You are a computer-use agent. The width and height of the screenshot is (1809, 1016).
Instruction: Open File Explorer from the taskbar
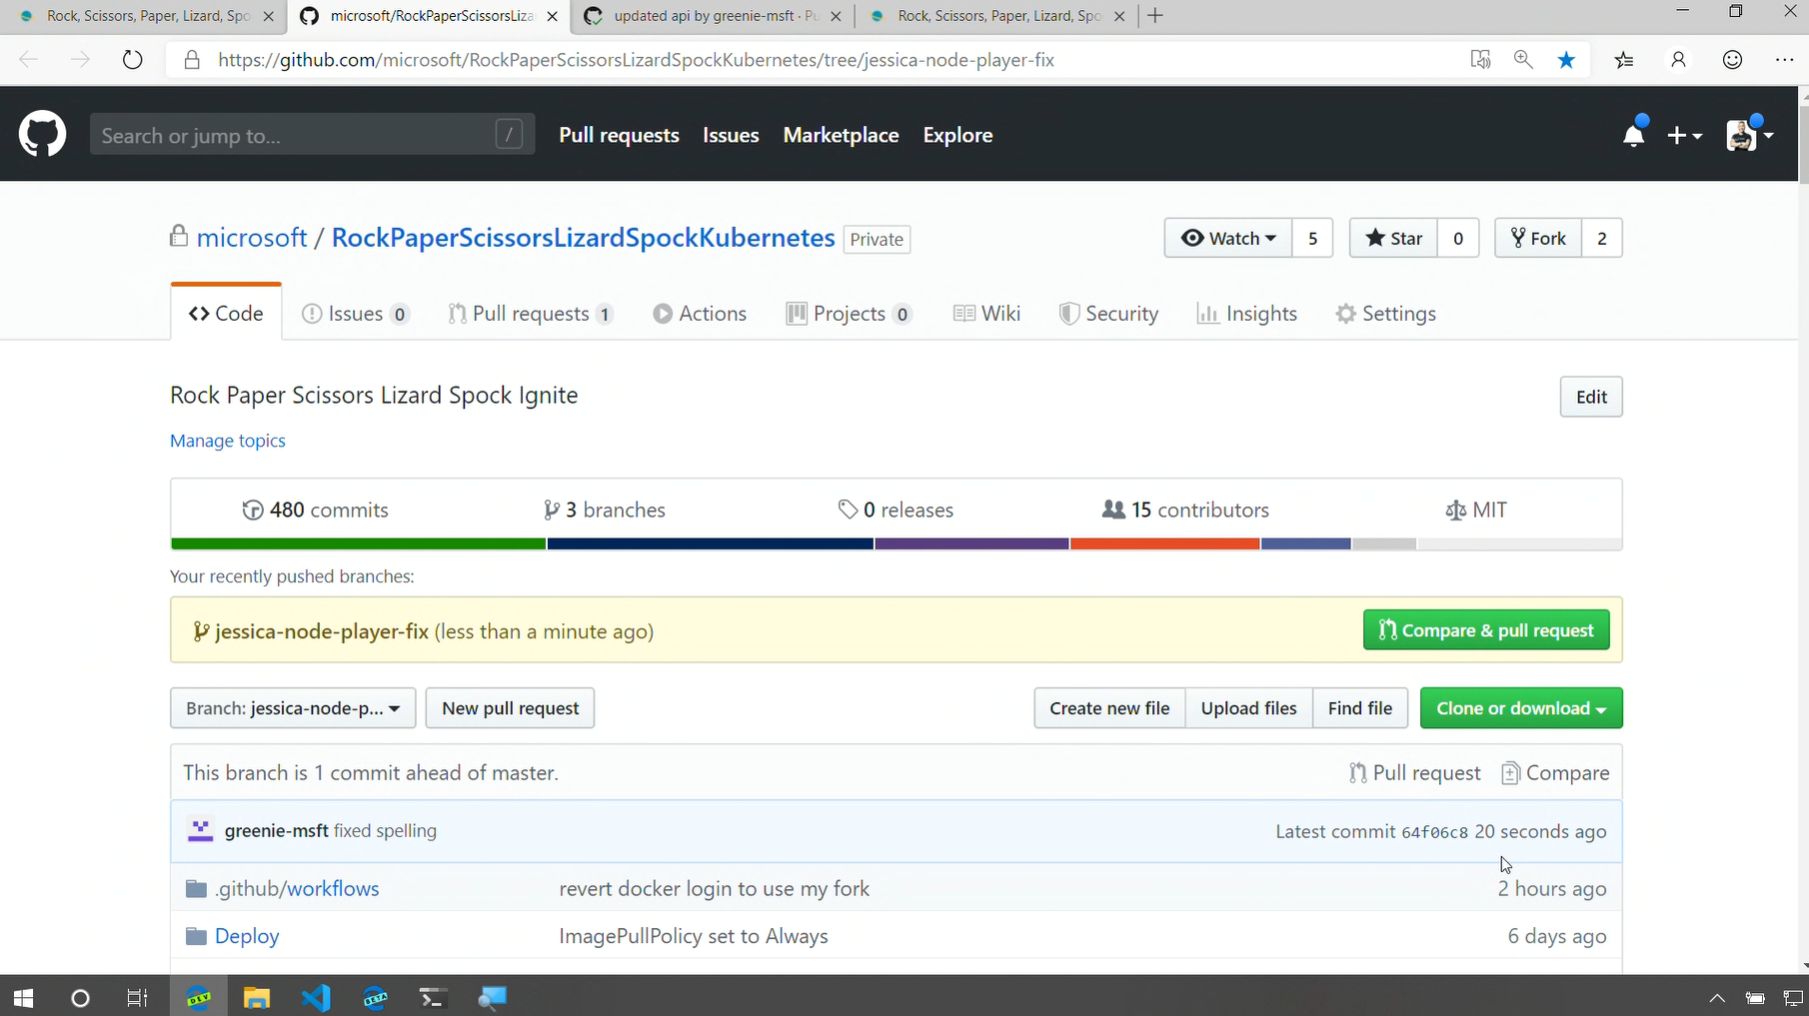(257, 997)
